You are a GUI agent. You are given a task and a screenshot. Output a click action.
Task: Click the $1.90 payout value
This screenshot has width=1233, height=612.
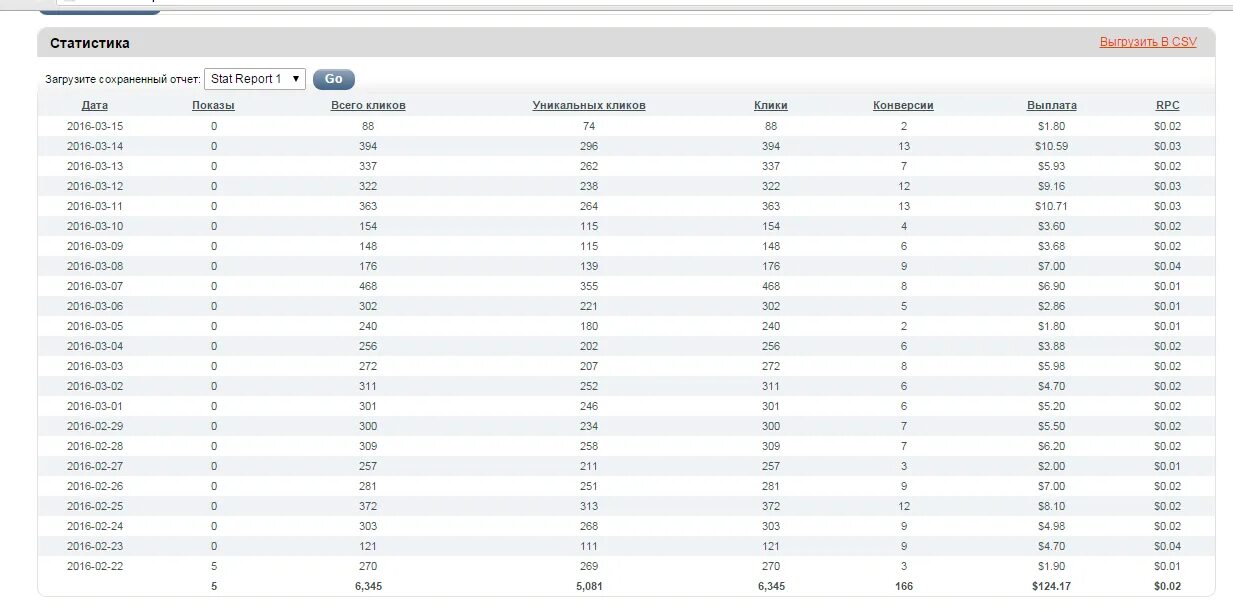pos(1052,566)
